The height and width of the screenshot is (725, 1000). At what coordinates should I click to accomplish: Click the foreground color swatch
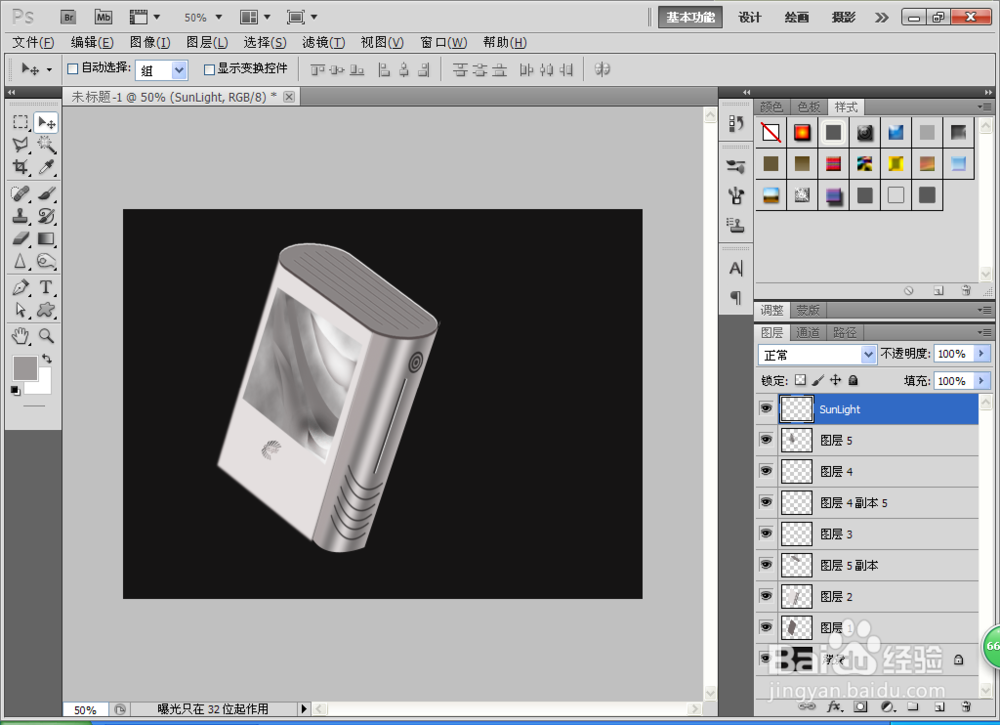[24, 369]
